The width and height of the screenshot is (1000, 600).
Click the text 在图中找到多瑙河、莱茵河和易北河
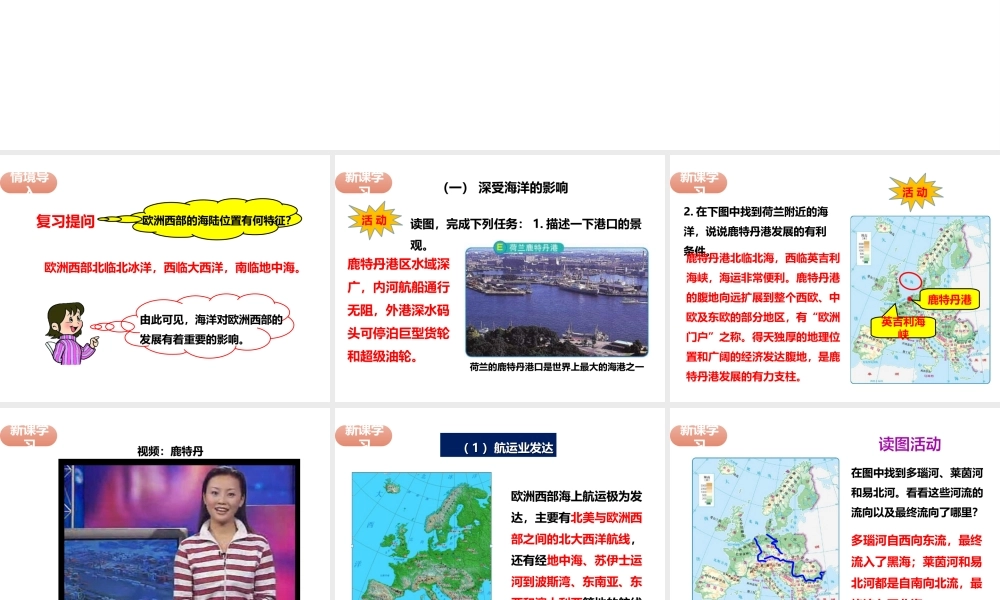coord(916,483)
